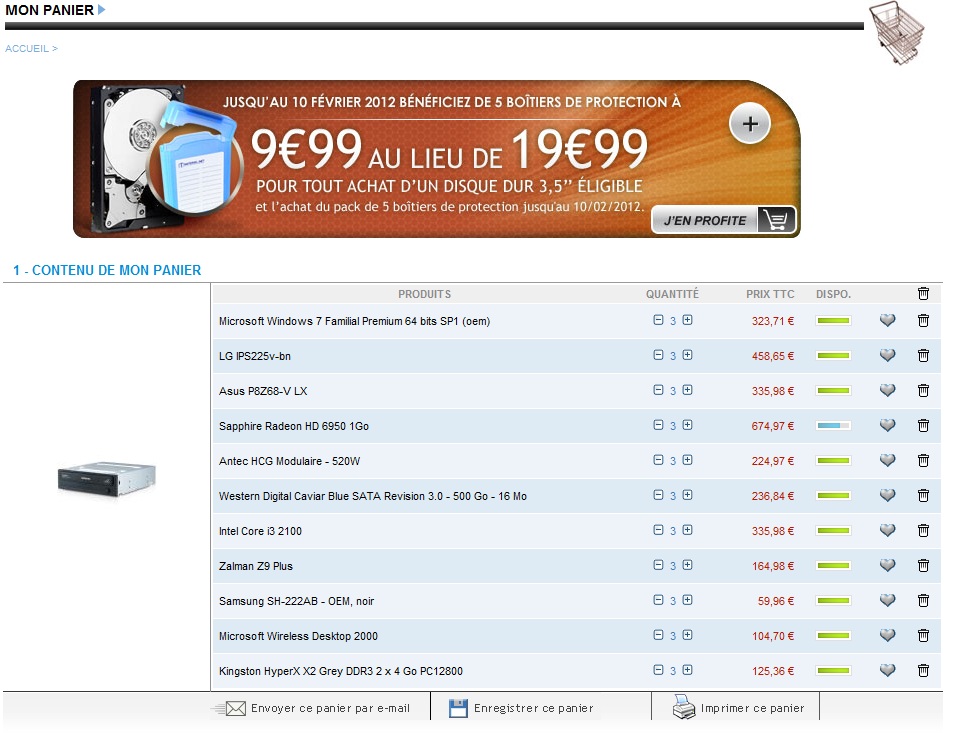Click trash icon for Sapphire Radeon HD 6950

(x=923, y=426)
